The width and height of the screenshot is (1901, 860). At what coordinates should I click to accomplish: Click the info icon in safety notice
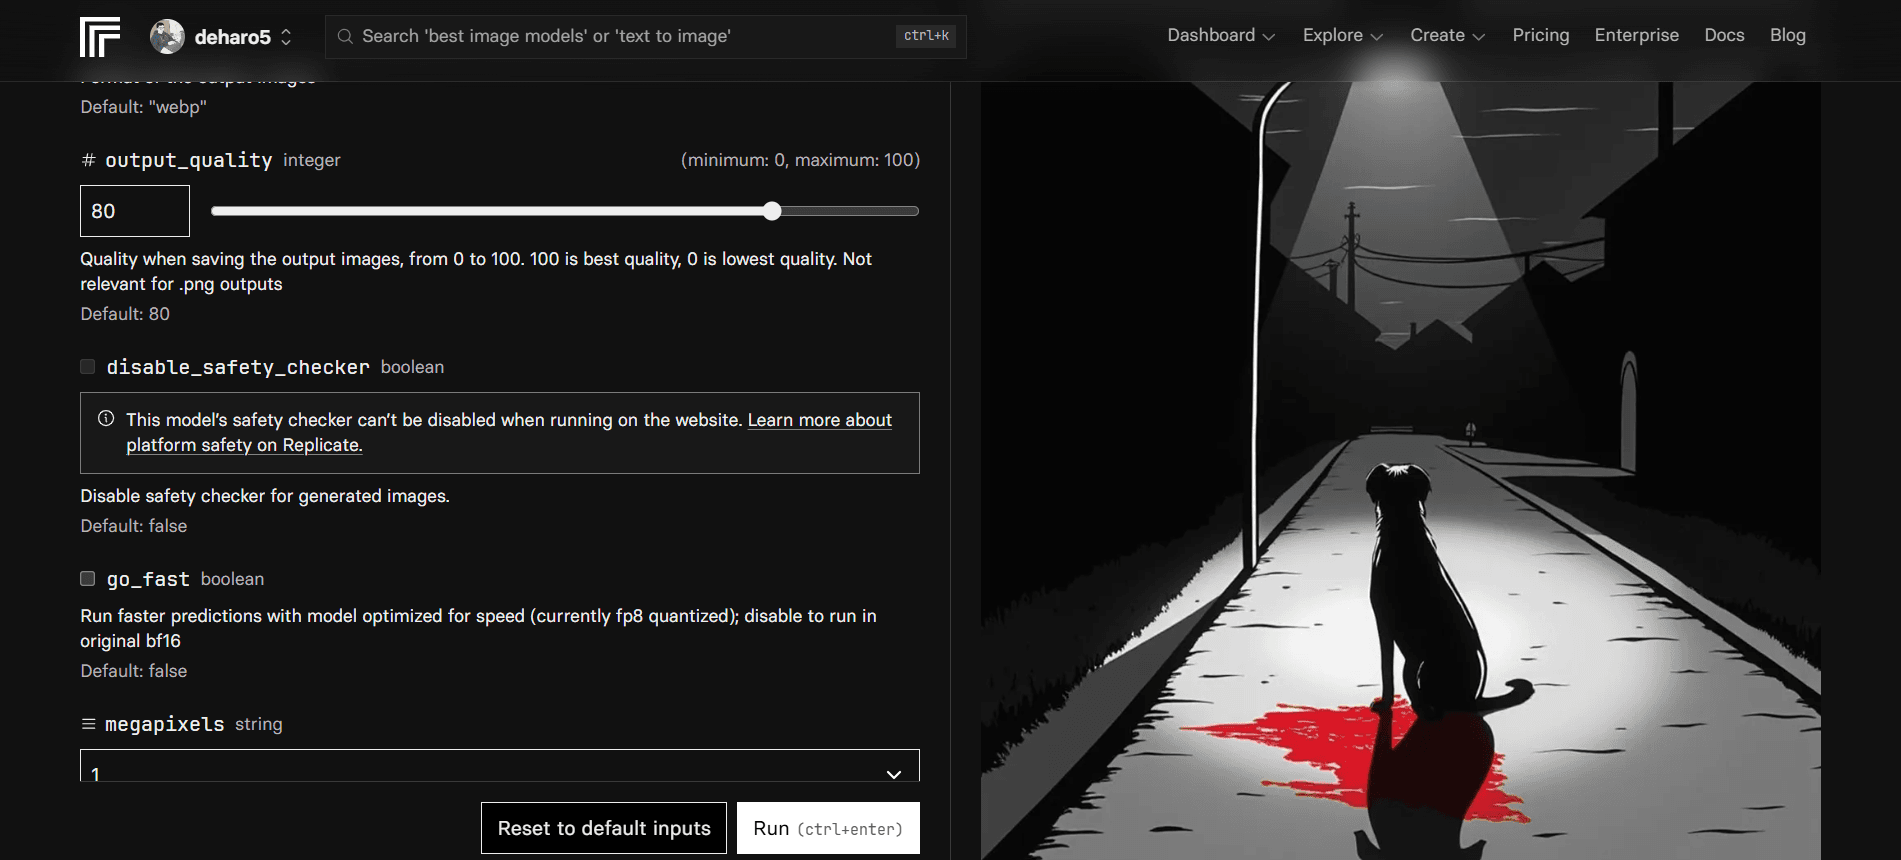click(106, 419)
